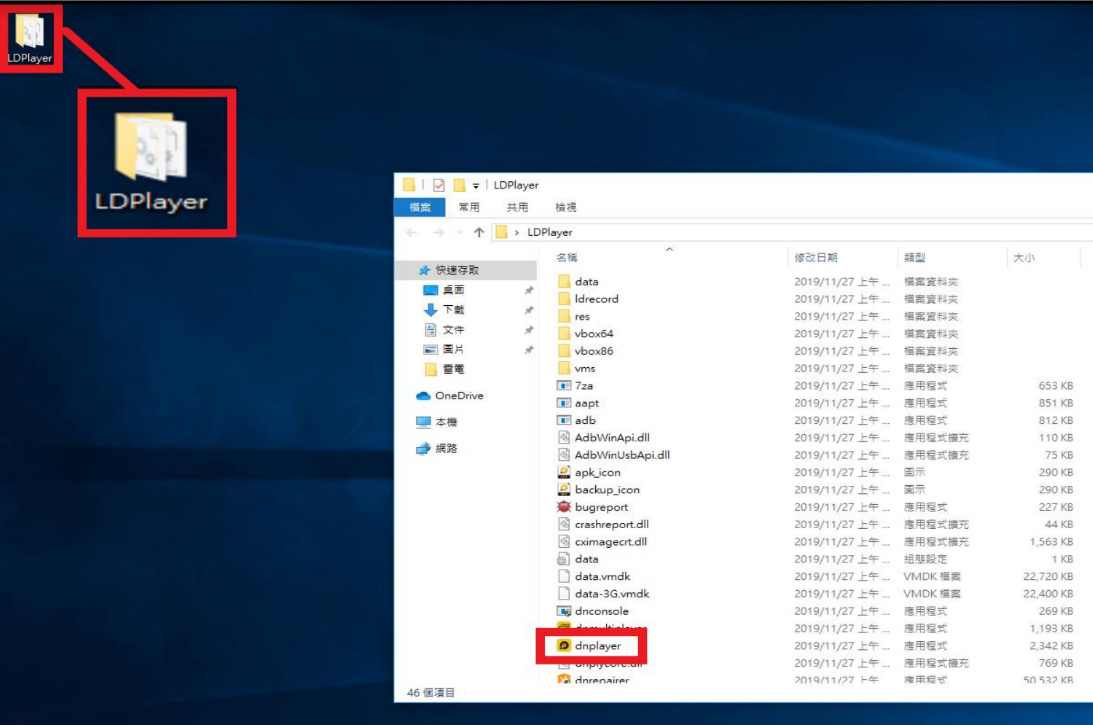Select the backup_icon image file icon
Screen dimensions: 1093x725
tap(564, 489)
